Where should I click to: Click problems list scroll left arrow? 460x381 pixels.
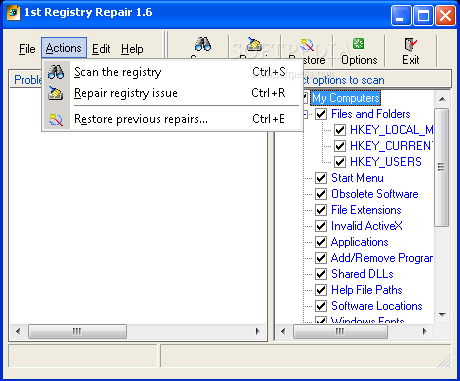click(x=18, y=331)
